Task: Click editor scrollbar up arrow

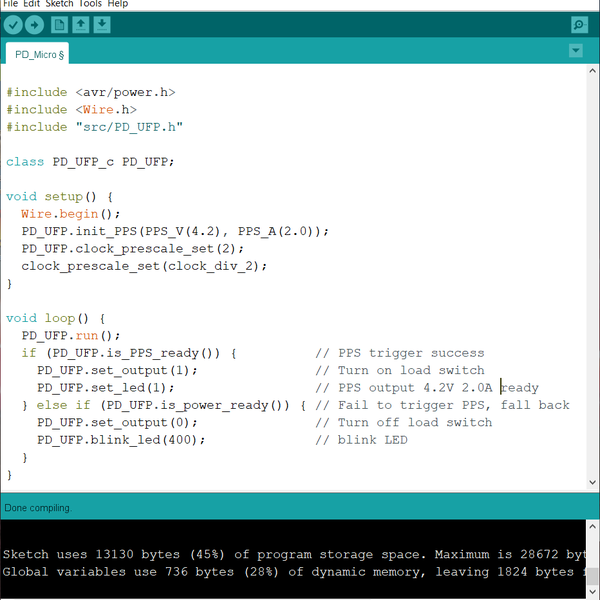Action: (592, 71)
